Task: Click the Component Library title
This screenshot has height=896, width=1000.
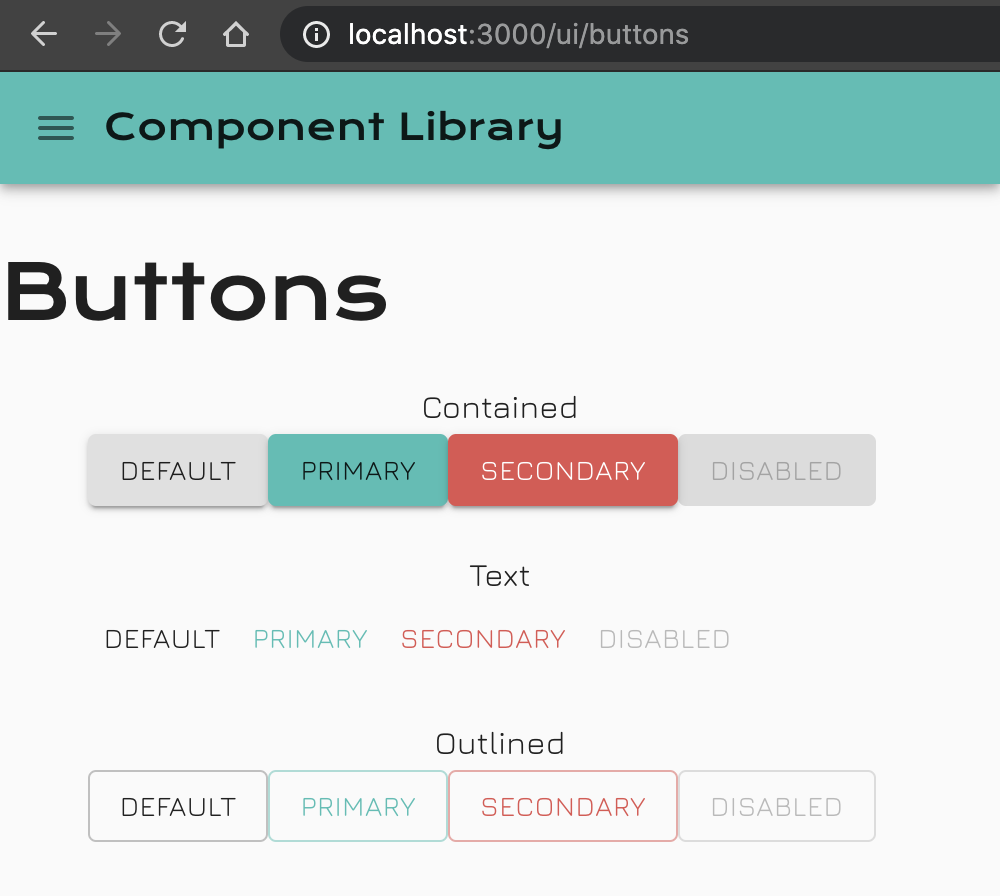Action: coord(334,128)
